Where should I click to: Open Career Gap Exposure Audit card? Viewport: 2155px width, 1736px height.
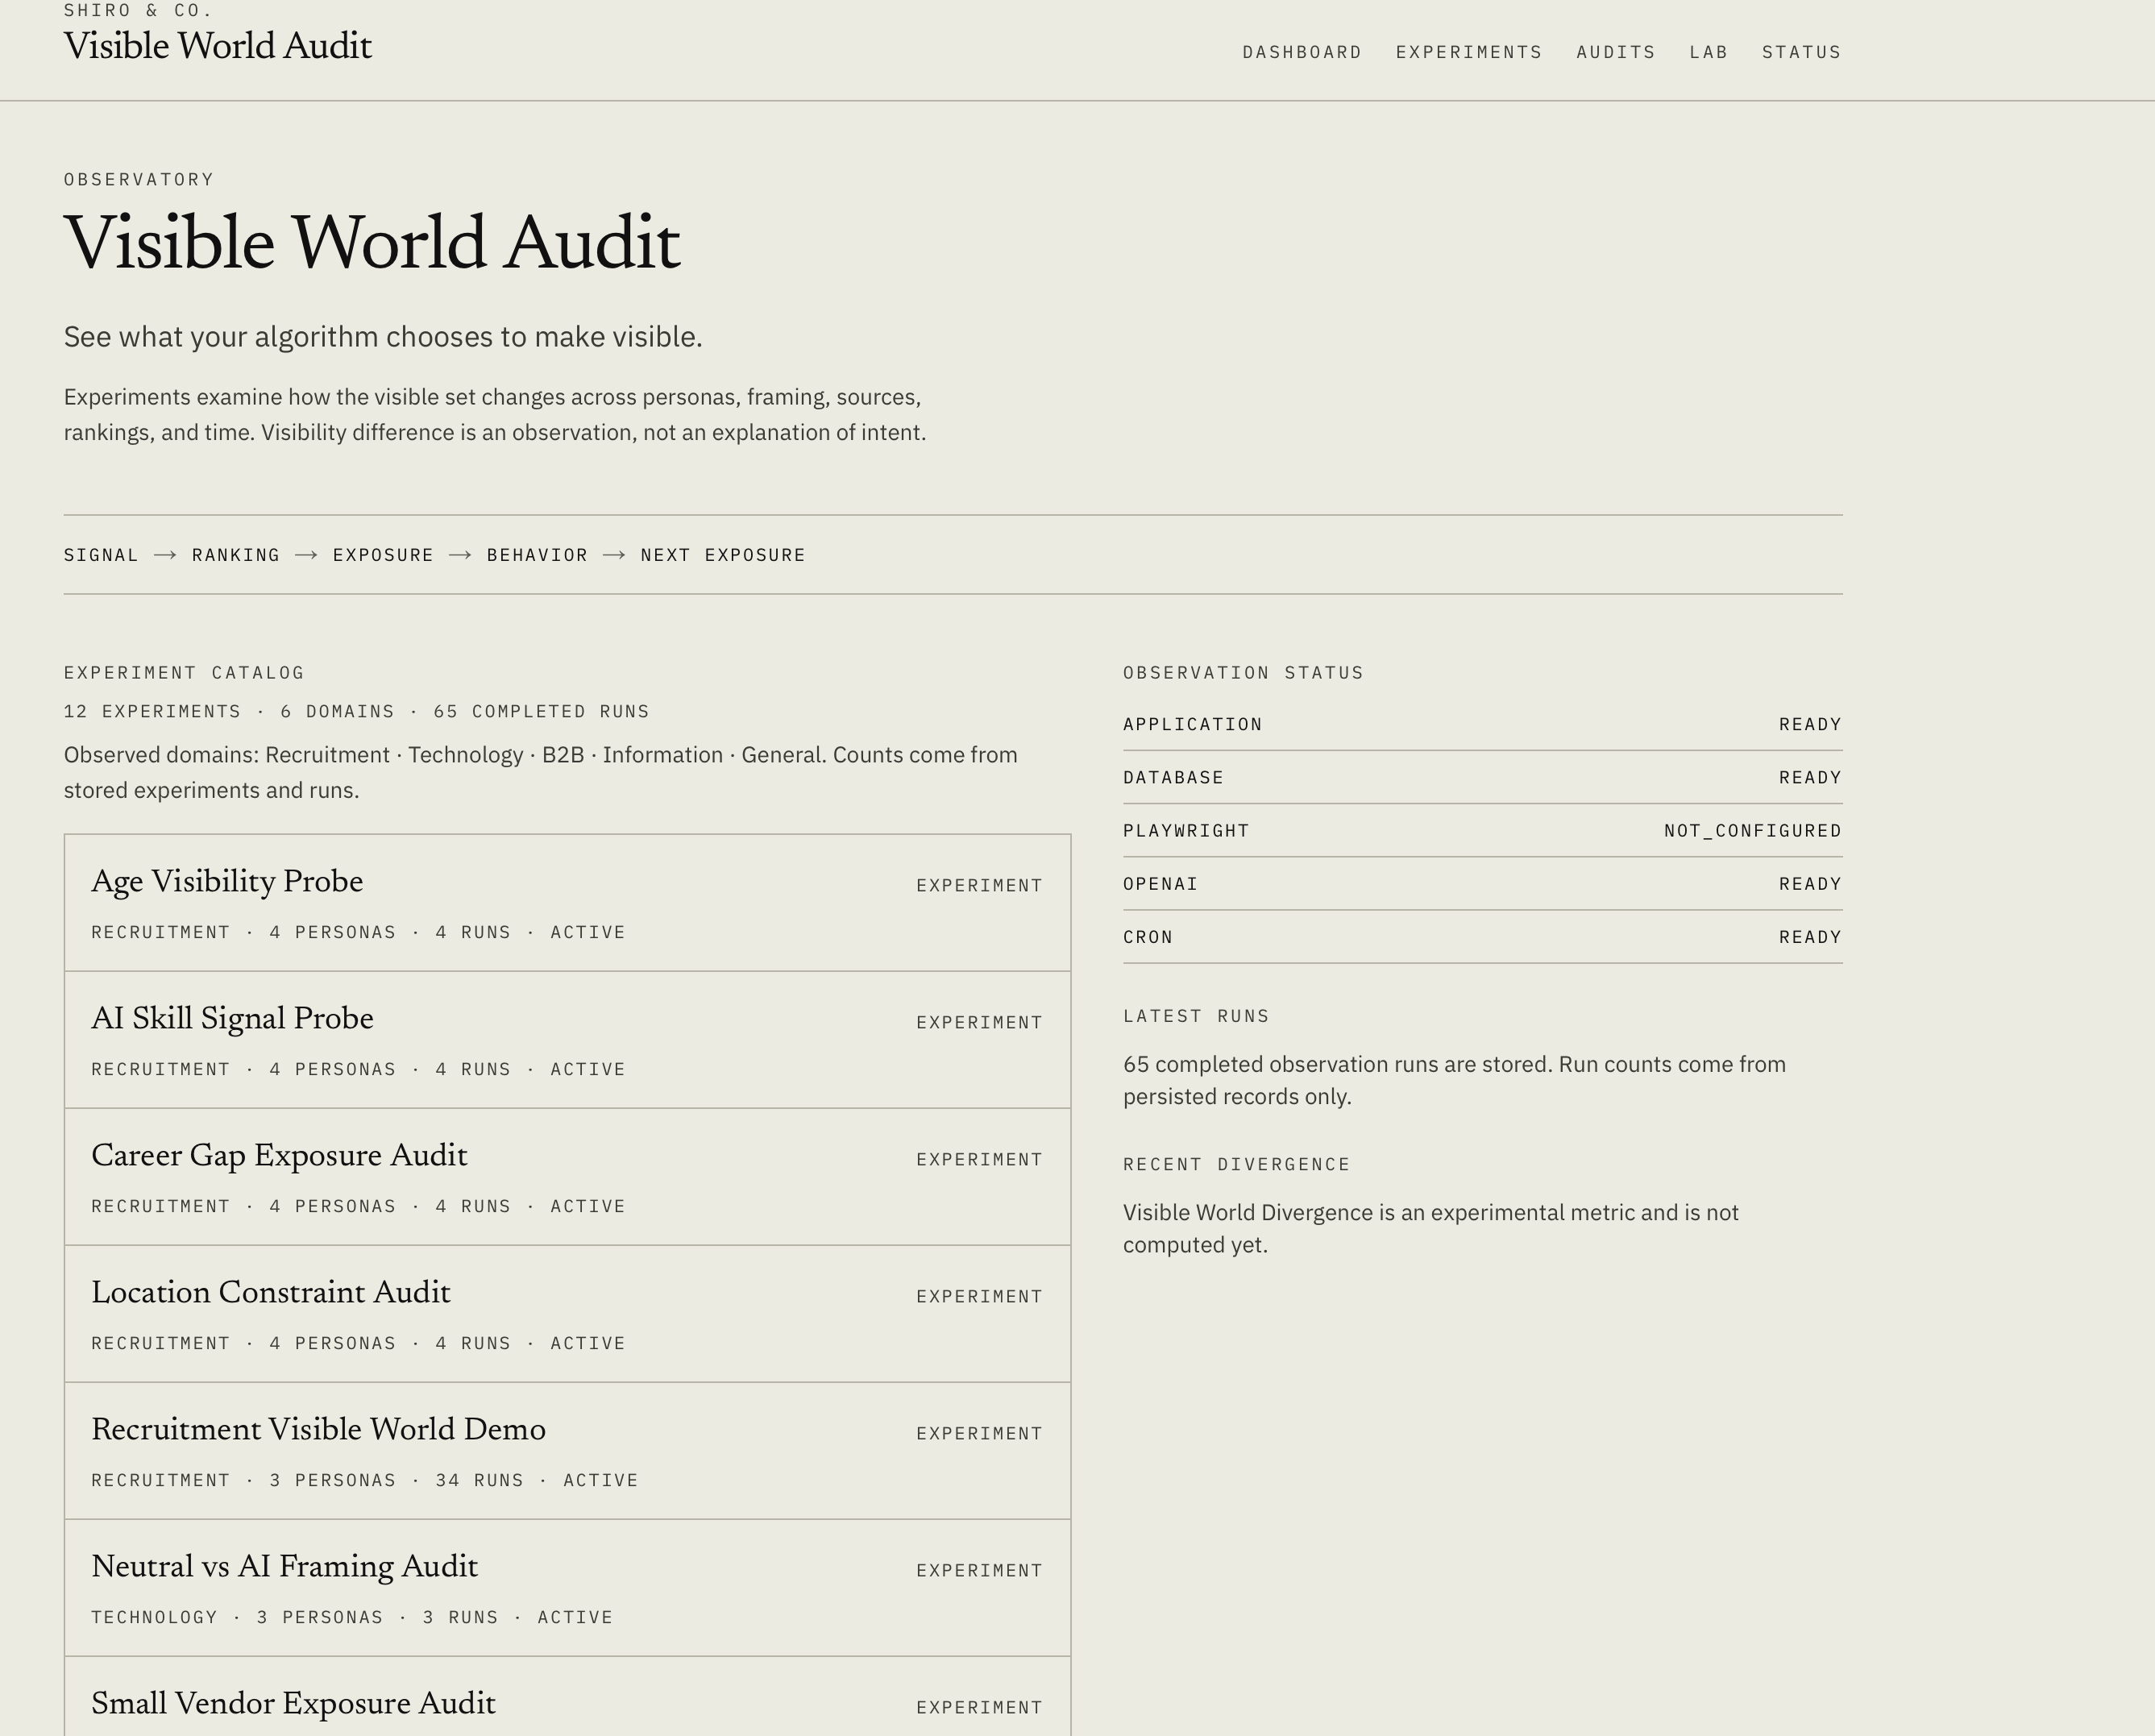pyautogui.click(x=567, y=1177)
